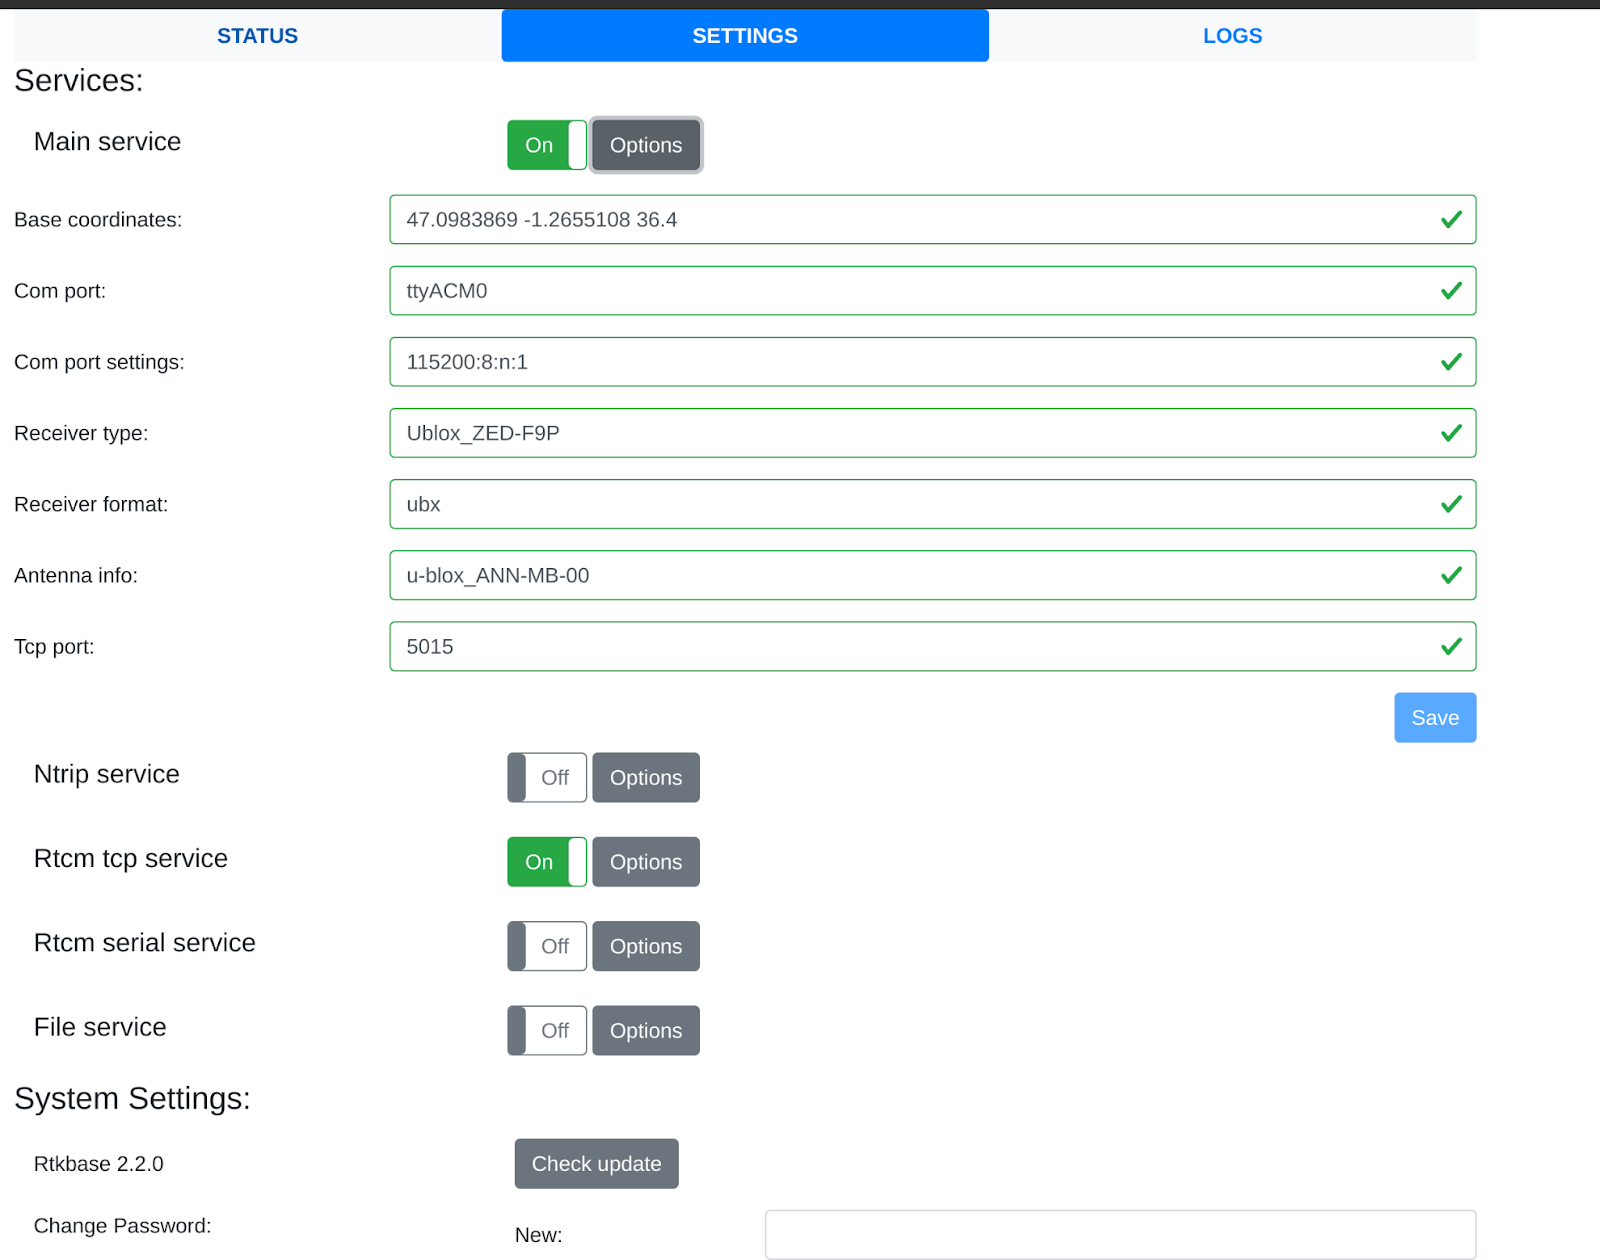The height and width of the screenshot is (1260, 1600).
Task: Click the Com port green checkmark icon
Action: [x=1451, y=291]
